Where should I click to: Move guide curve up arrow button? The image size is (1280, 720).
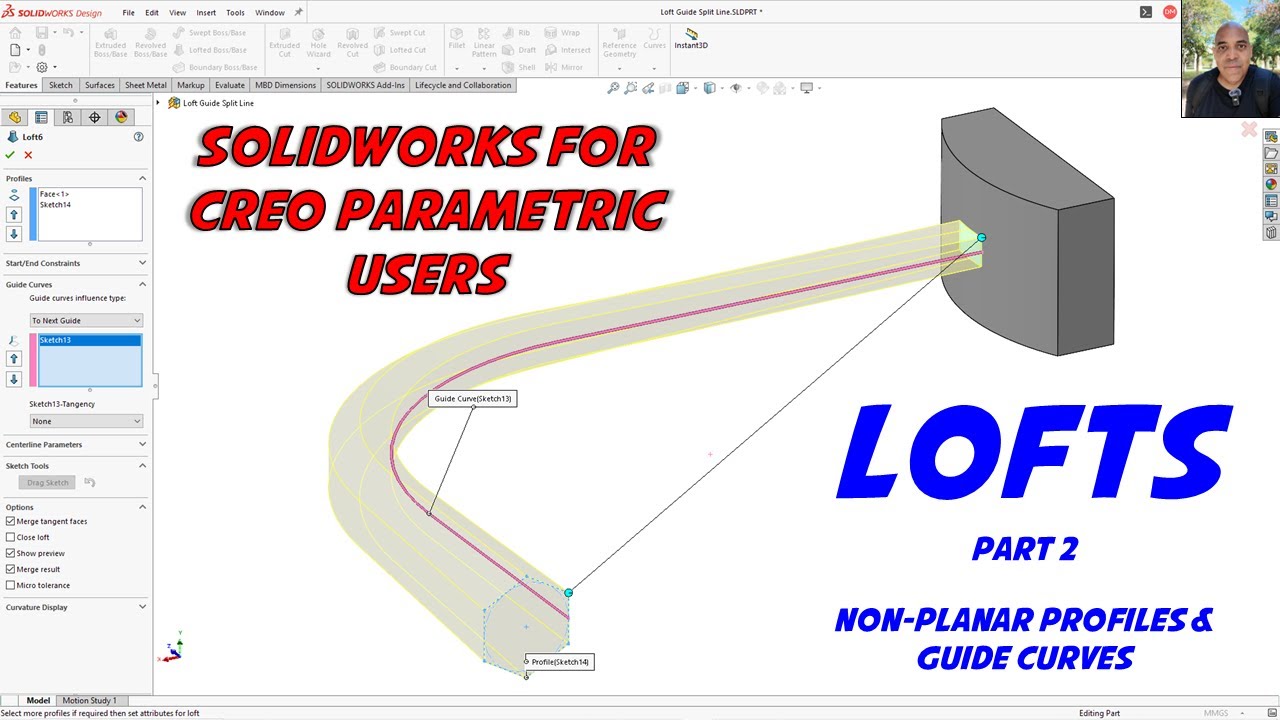click(x=14, y=359)
